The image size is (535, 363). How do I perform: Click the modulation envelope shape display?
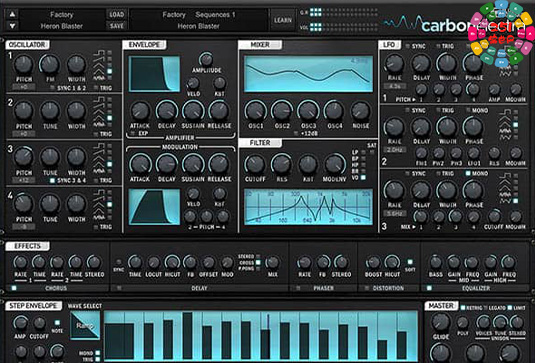click(154, 207)
